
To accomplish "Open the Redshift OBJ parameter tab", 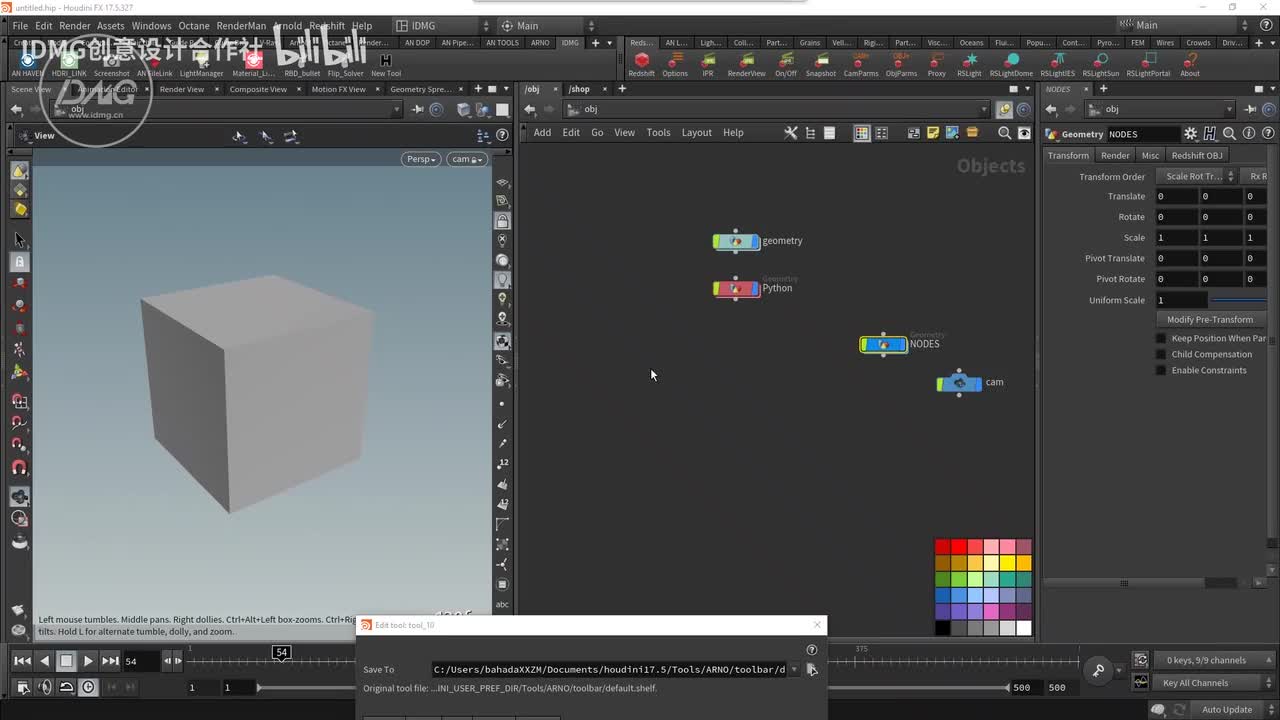I will 1197,156.
